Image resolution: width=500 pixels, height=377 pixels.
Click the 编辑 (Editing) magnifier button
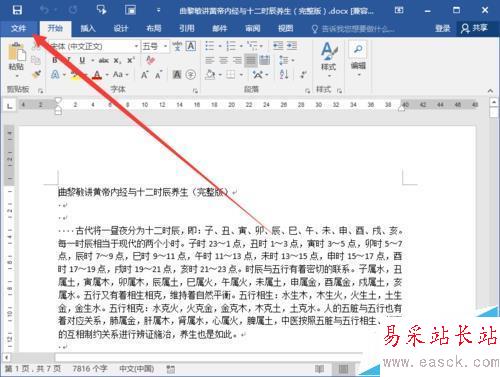(358, 58)
